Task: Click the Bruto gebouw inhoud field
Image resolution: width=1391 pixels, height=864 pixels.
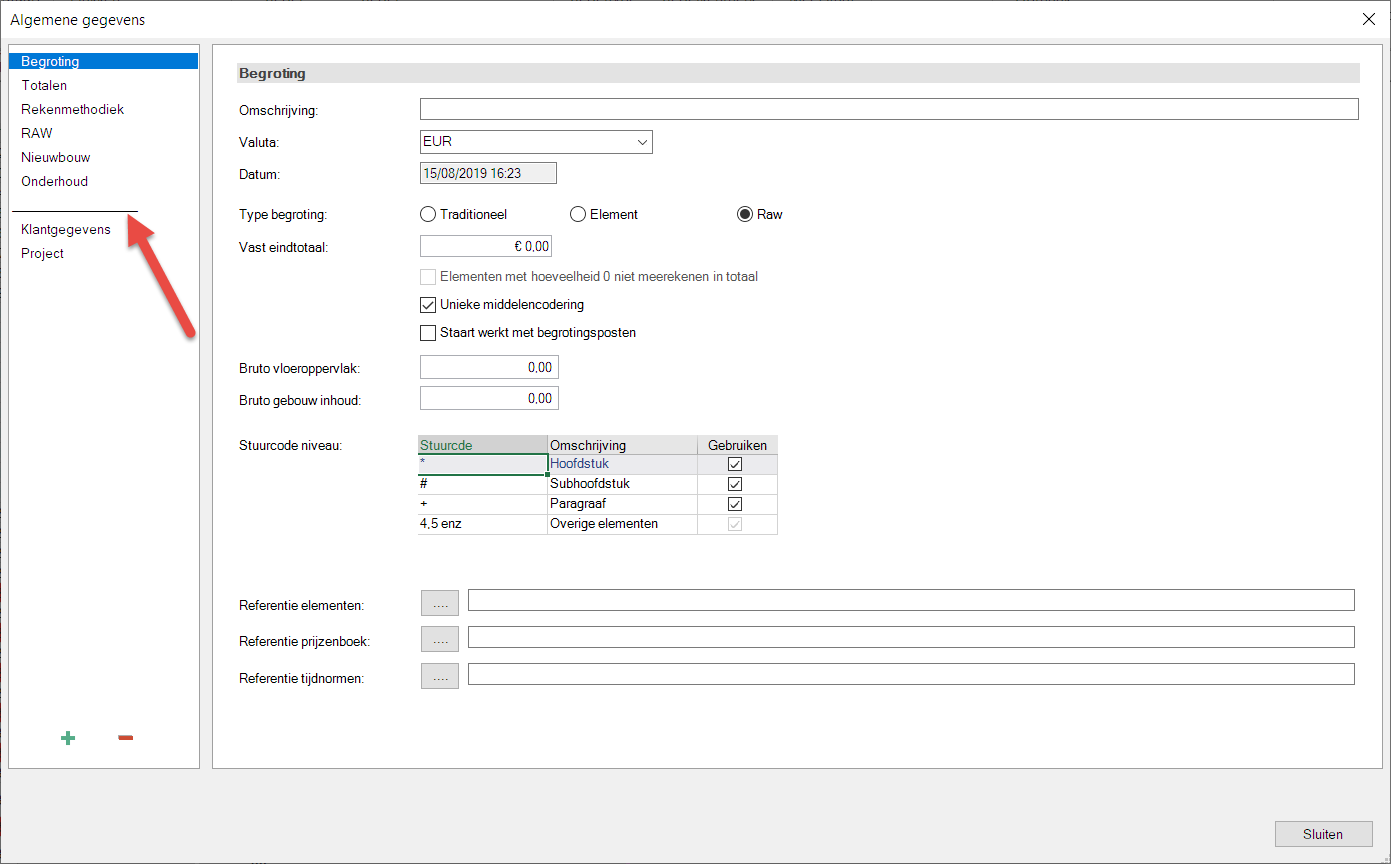Action: [x=489, y=398]
